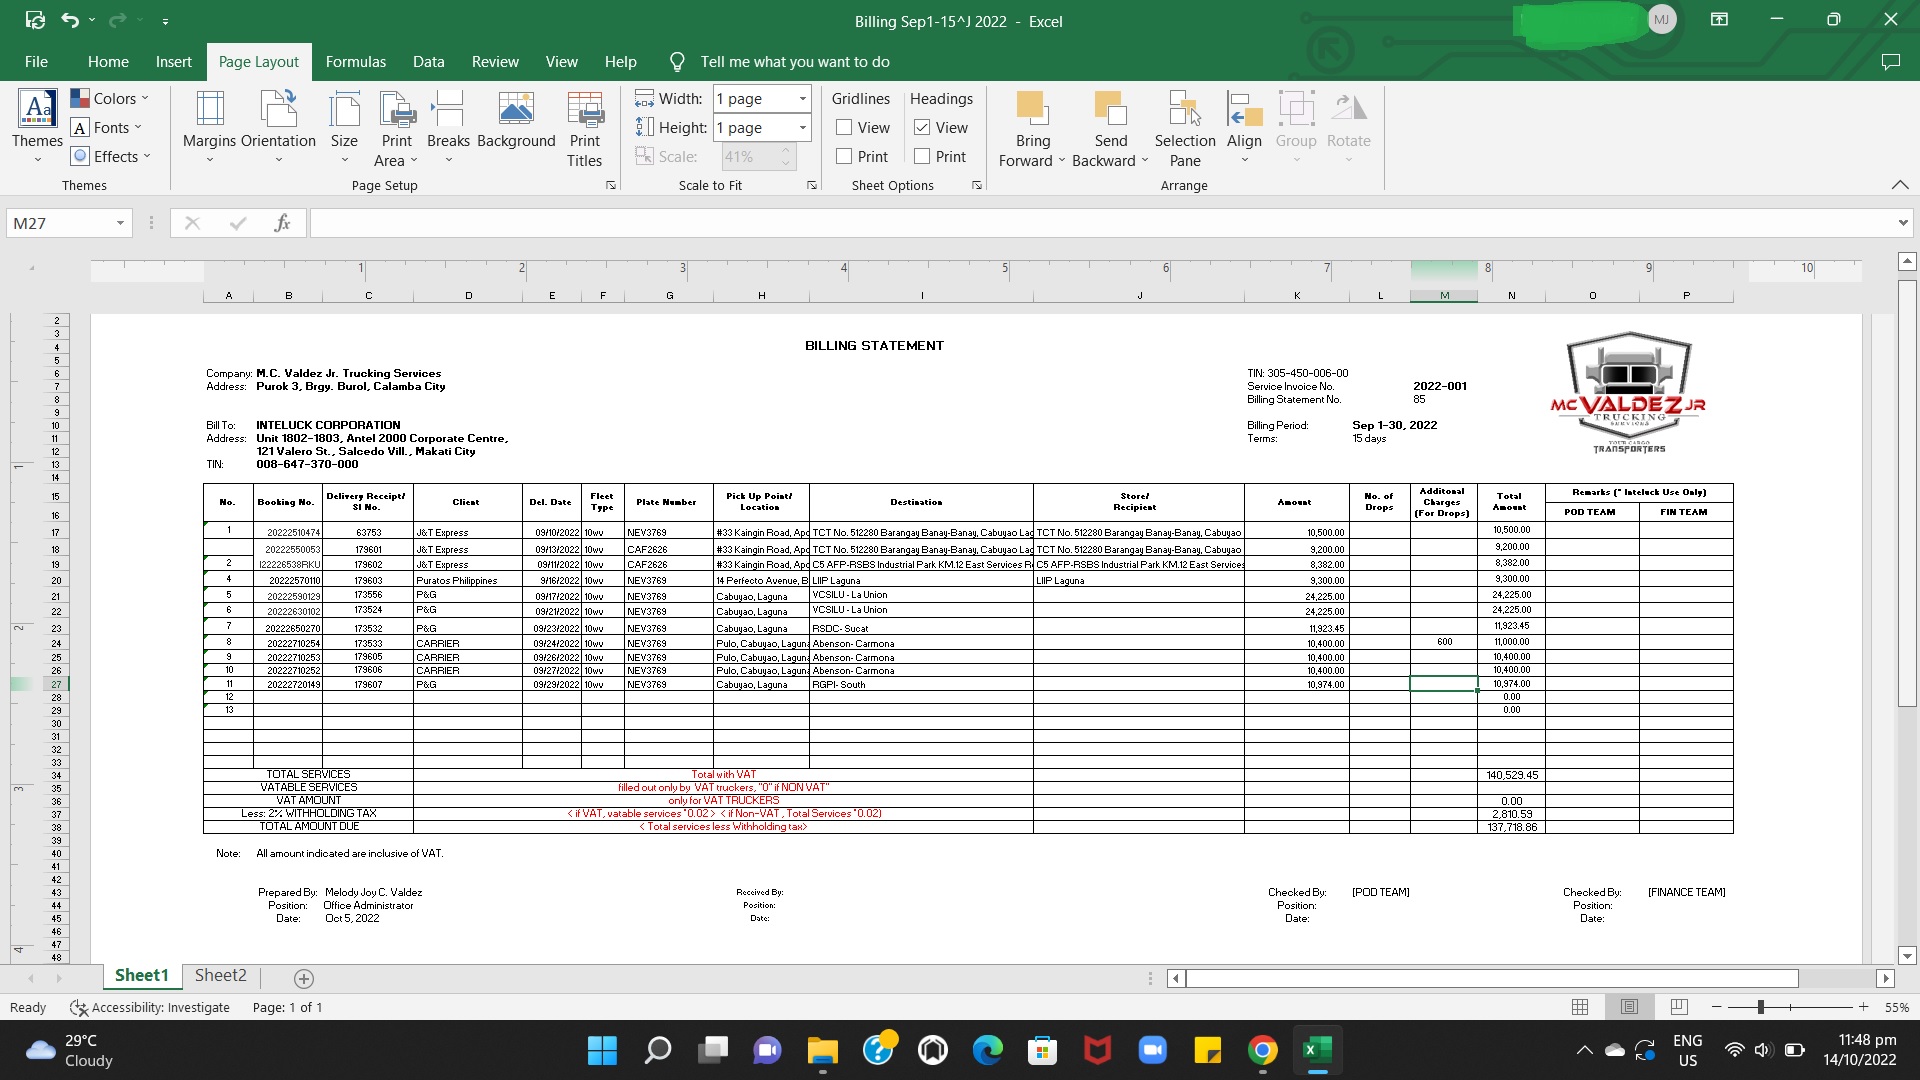Click Send Backward button
The image size is (1920, 1080).
[1110, 128]
